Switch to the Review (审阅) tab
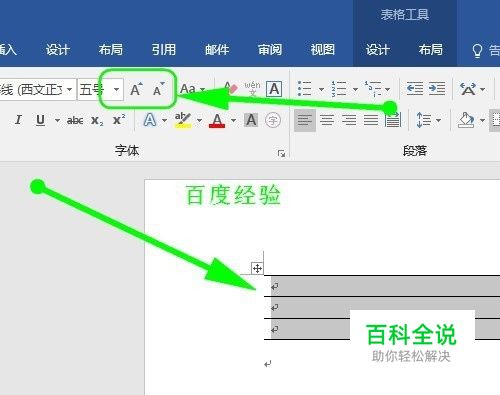This screenshot has height=395, width=500. [x=270, y=50]
